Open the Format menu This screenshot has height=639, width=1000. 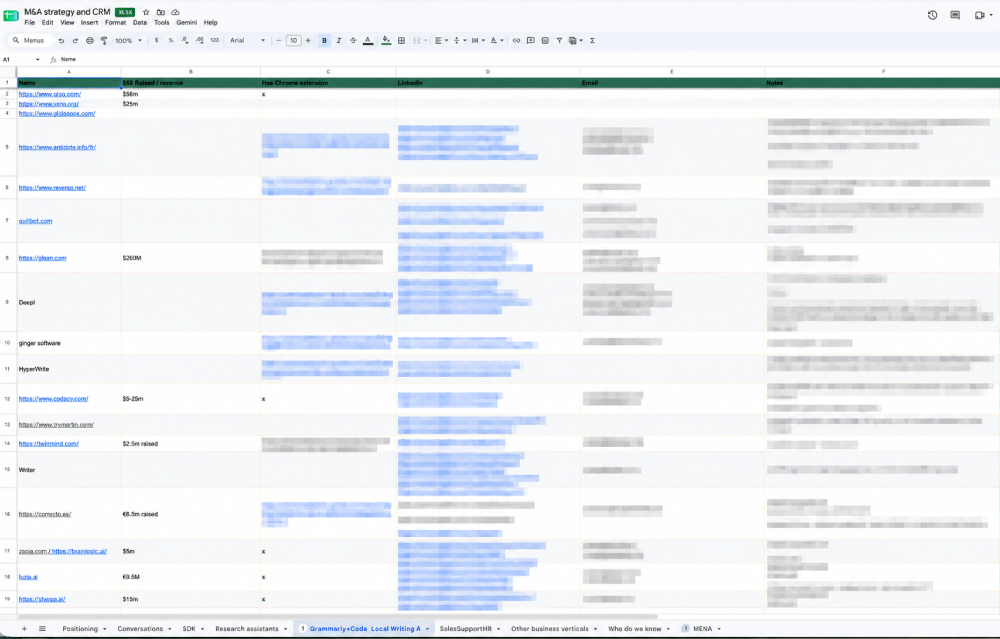[115, 22]
